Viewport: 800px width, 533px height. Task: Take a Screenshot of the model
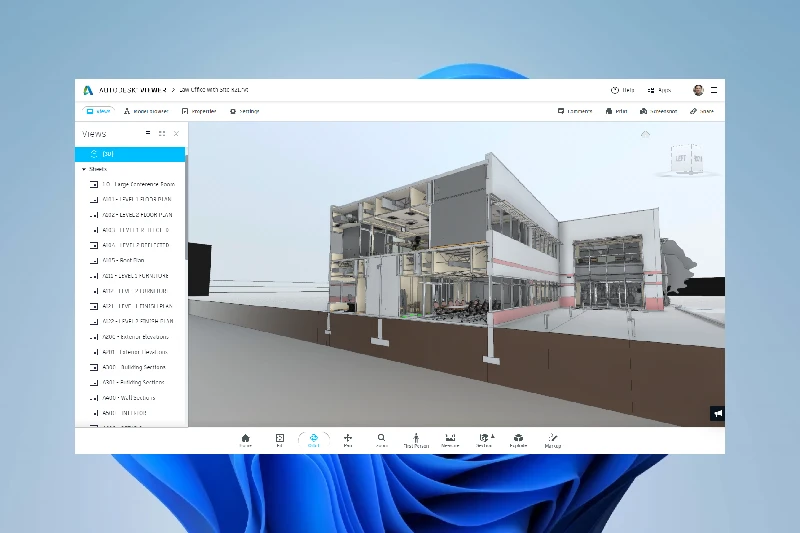click(659, 111)
